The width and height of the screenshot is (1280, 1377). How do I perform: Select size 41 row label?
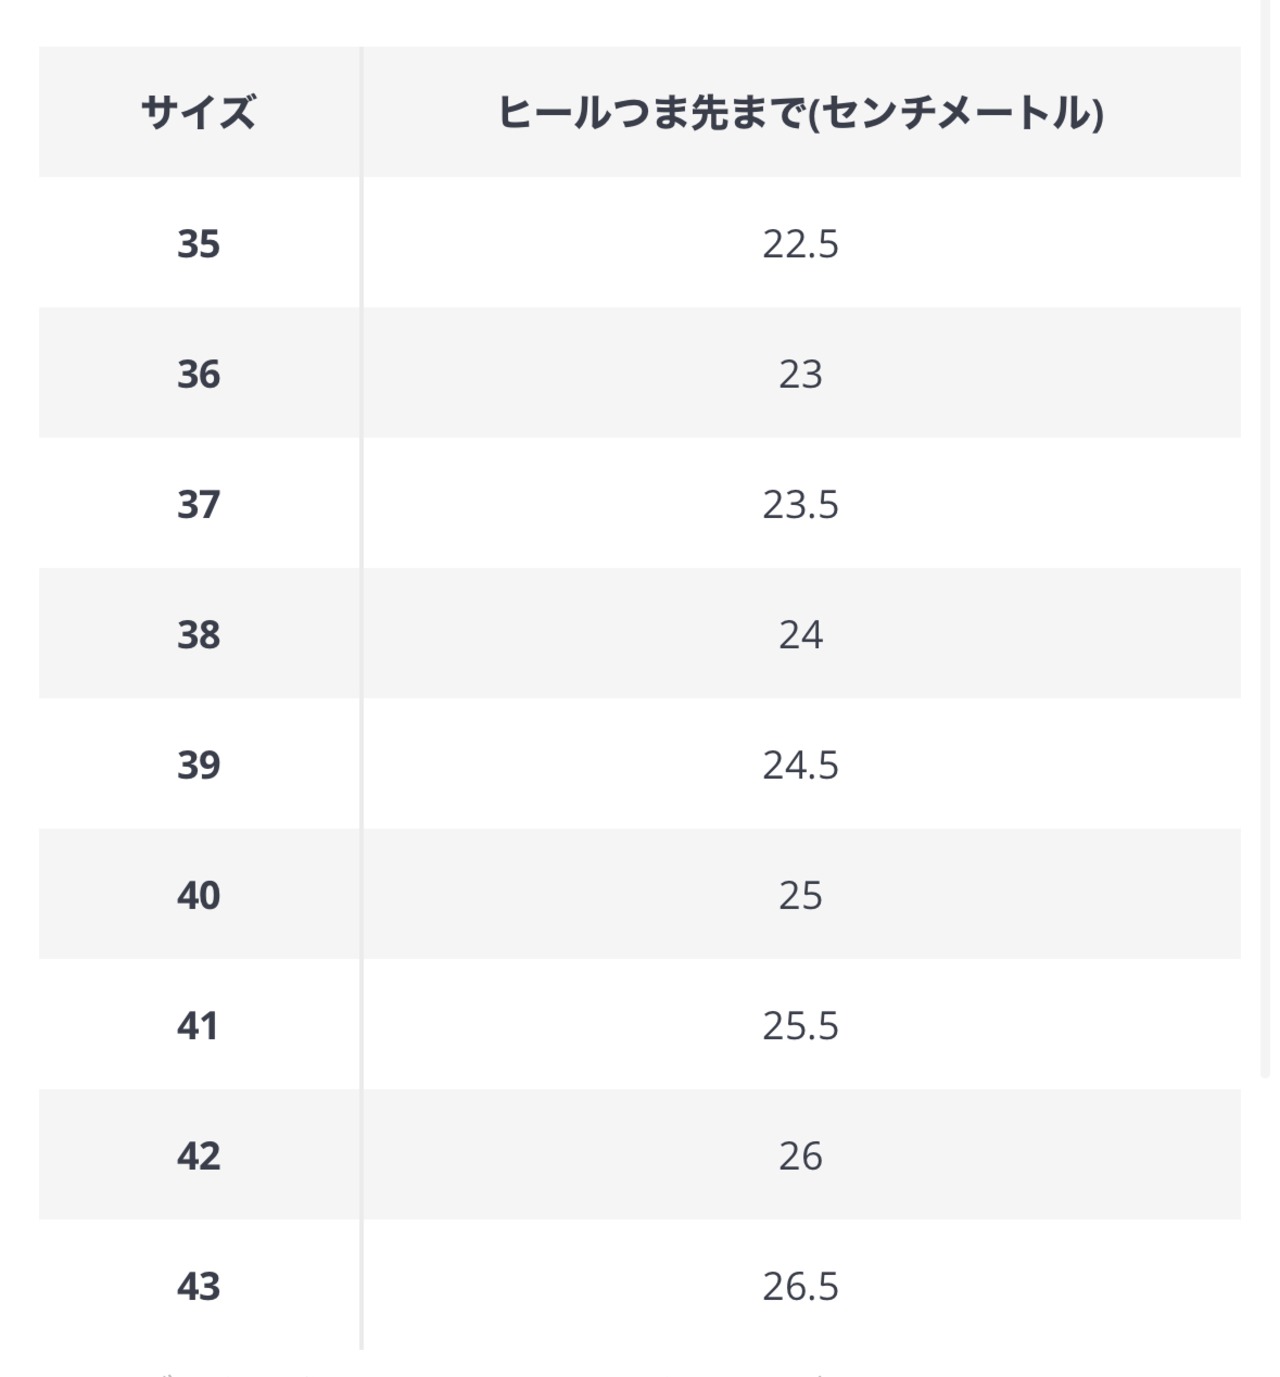point(198,1025)
